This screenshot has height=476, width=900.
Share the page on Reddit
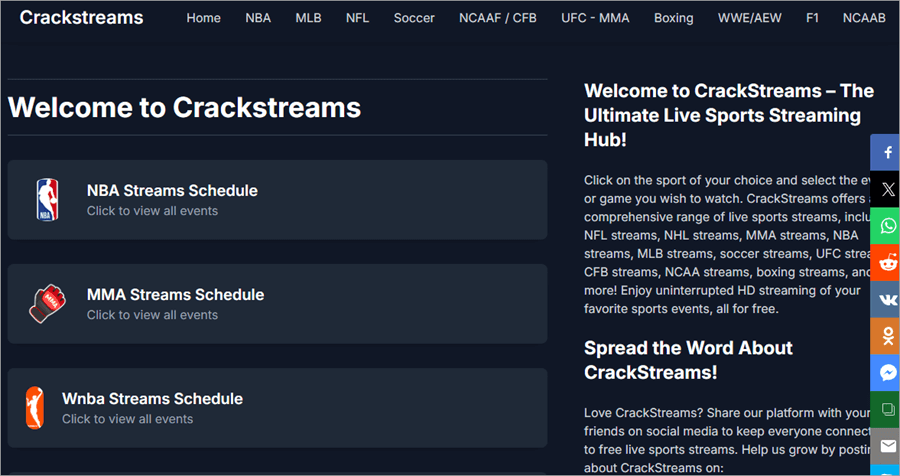pos(885,263)
